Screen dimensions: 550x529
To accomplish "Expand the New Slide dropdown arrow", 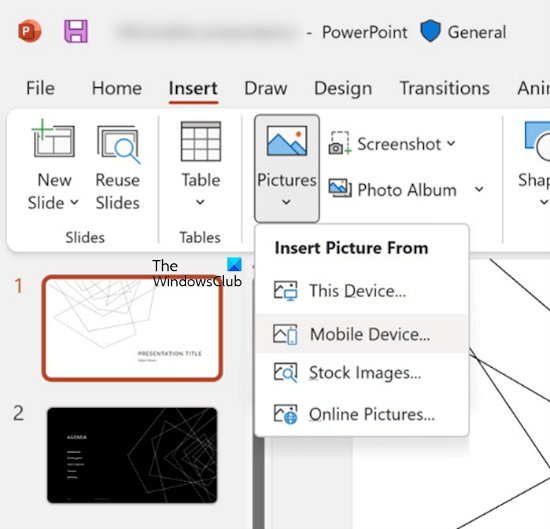I will [74, 202].
